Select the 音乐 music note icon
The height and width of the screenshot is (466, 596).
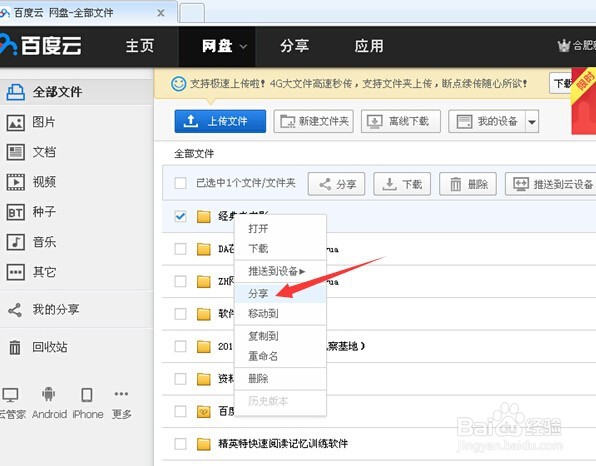[x=16, y=242]
